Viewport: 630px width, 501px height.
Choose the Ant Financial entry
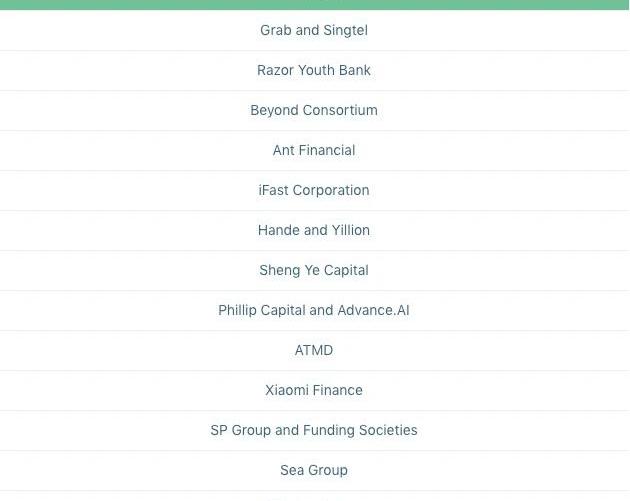pyautogui.click(x=315, y=150)
